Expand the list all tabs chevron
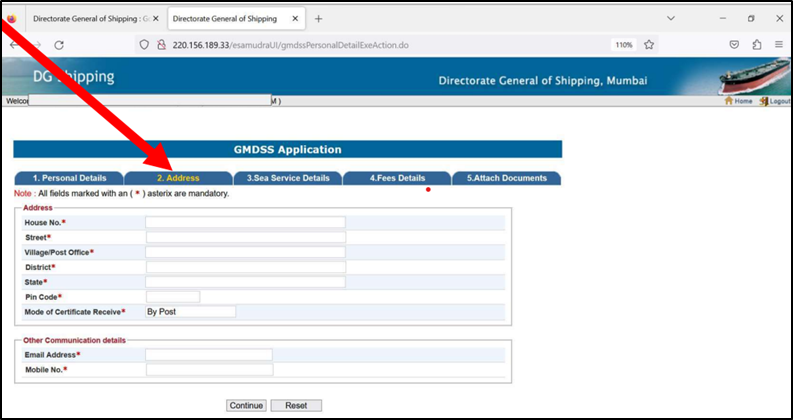The height and width of the screenshot is (420, 793). pyautogui.click(x=671, y=18)
